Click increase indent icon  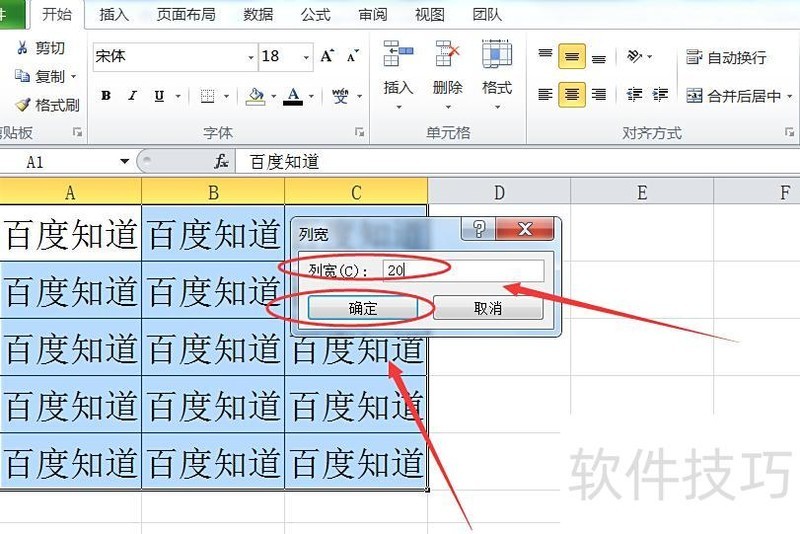660,95
